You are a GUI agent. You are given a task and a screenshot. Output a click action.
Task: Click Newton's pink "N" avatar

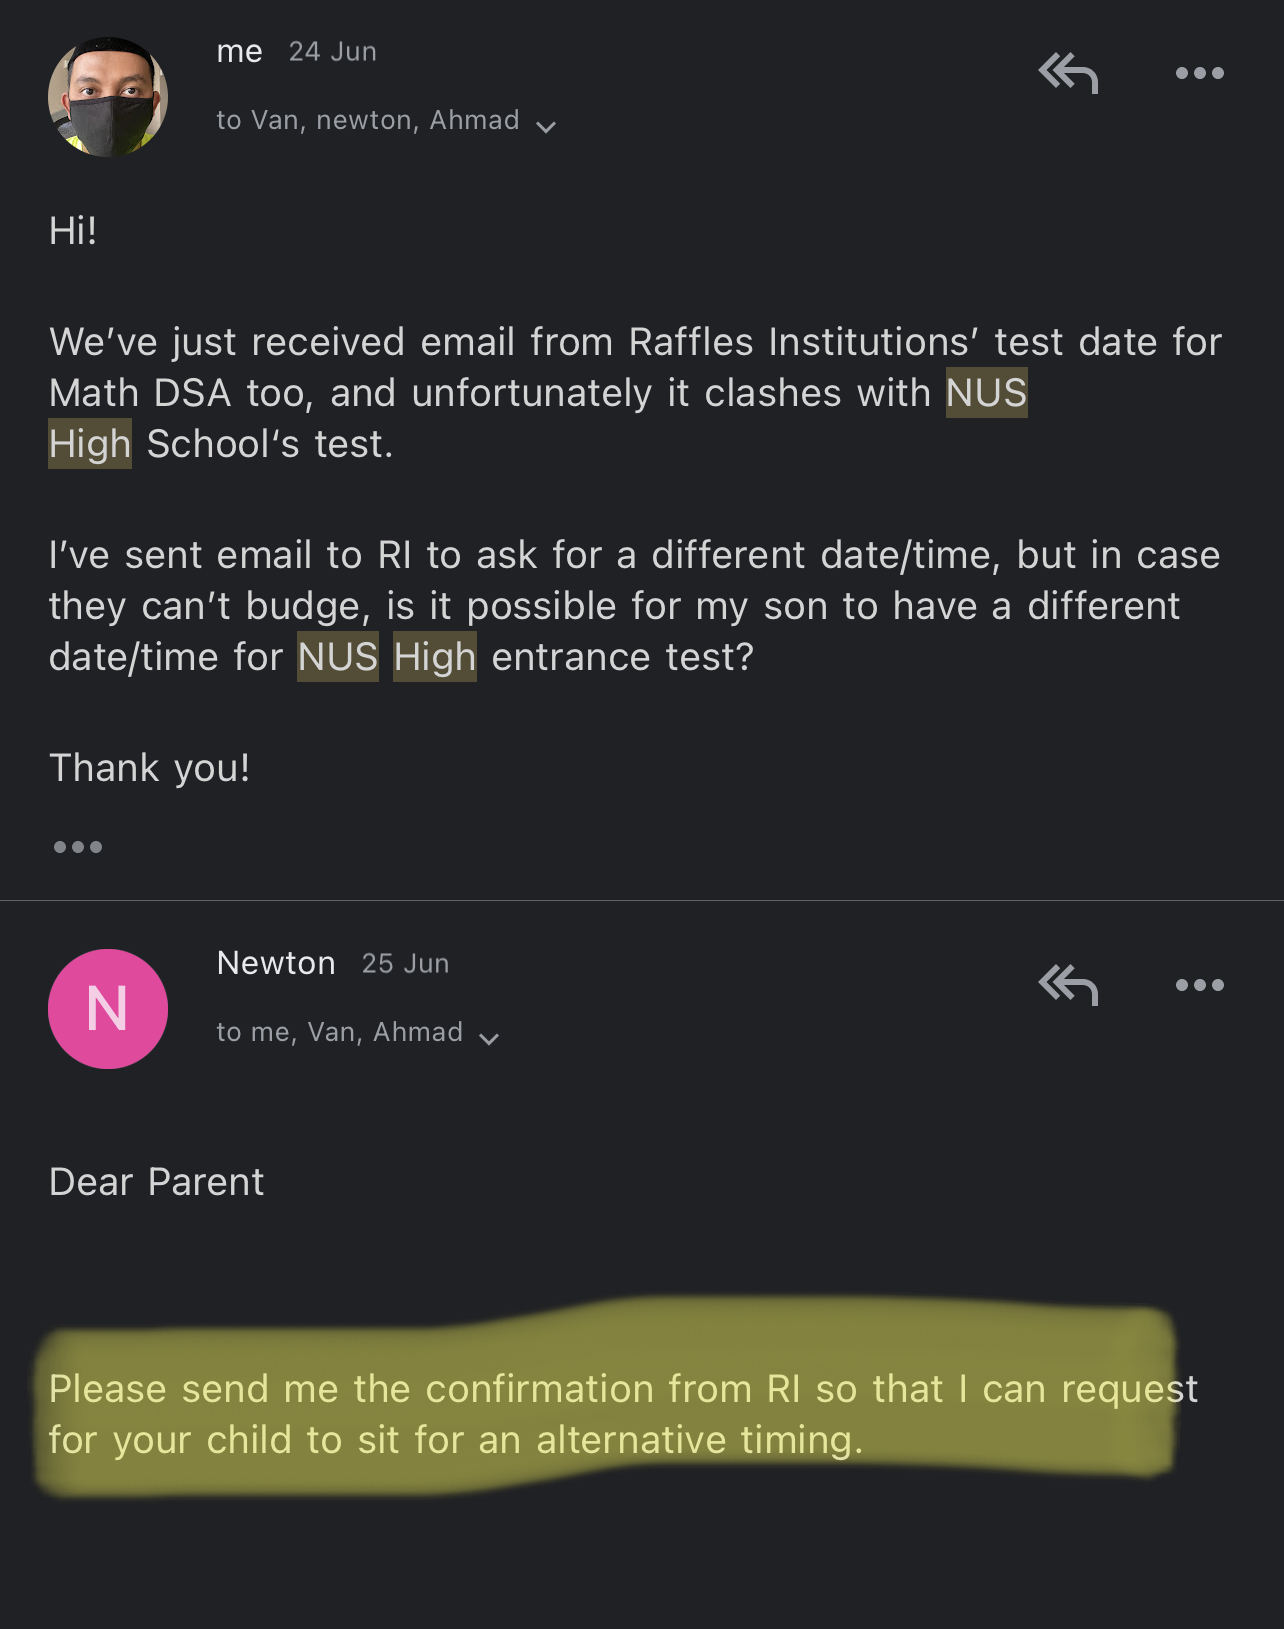[x=108, y=1008]
